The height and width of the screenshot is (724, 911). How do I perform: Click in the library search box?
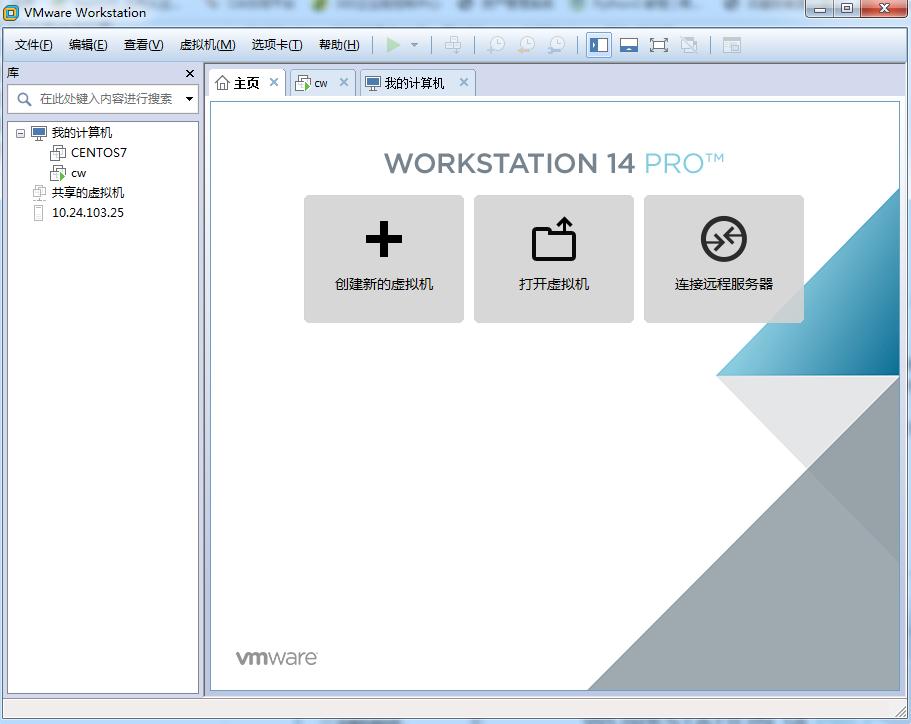(100, 99)
